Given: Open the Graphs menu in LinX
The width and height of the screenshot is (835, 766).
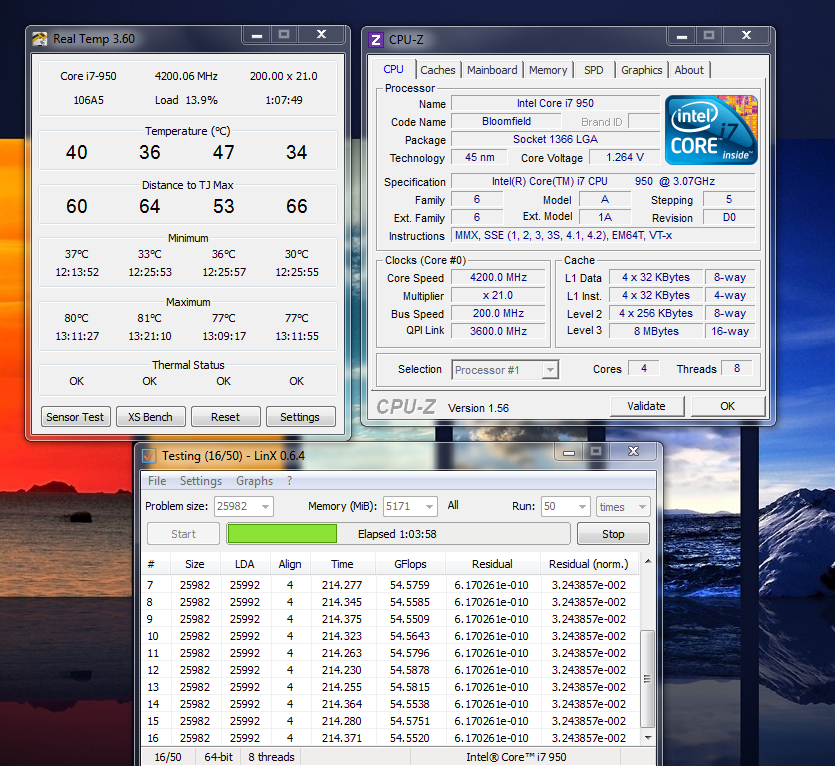Looking at the screenshot, I should point(255,481).
